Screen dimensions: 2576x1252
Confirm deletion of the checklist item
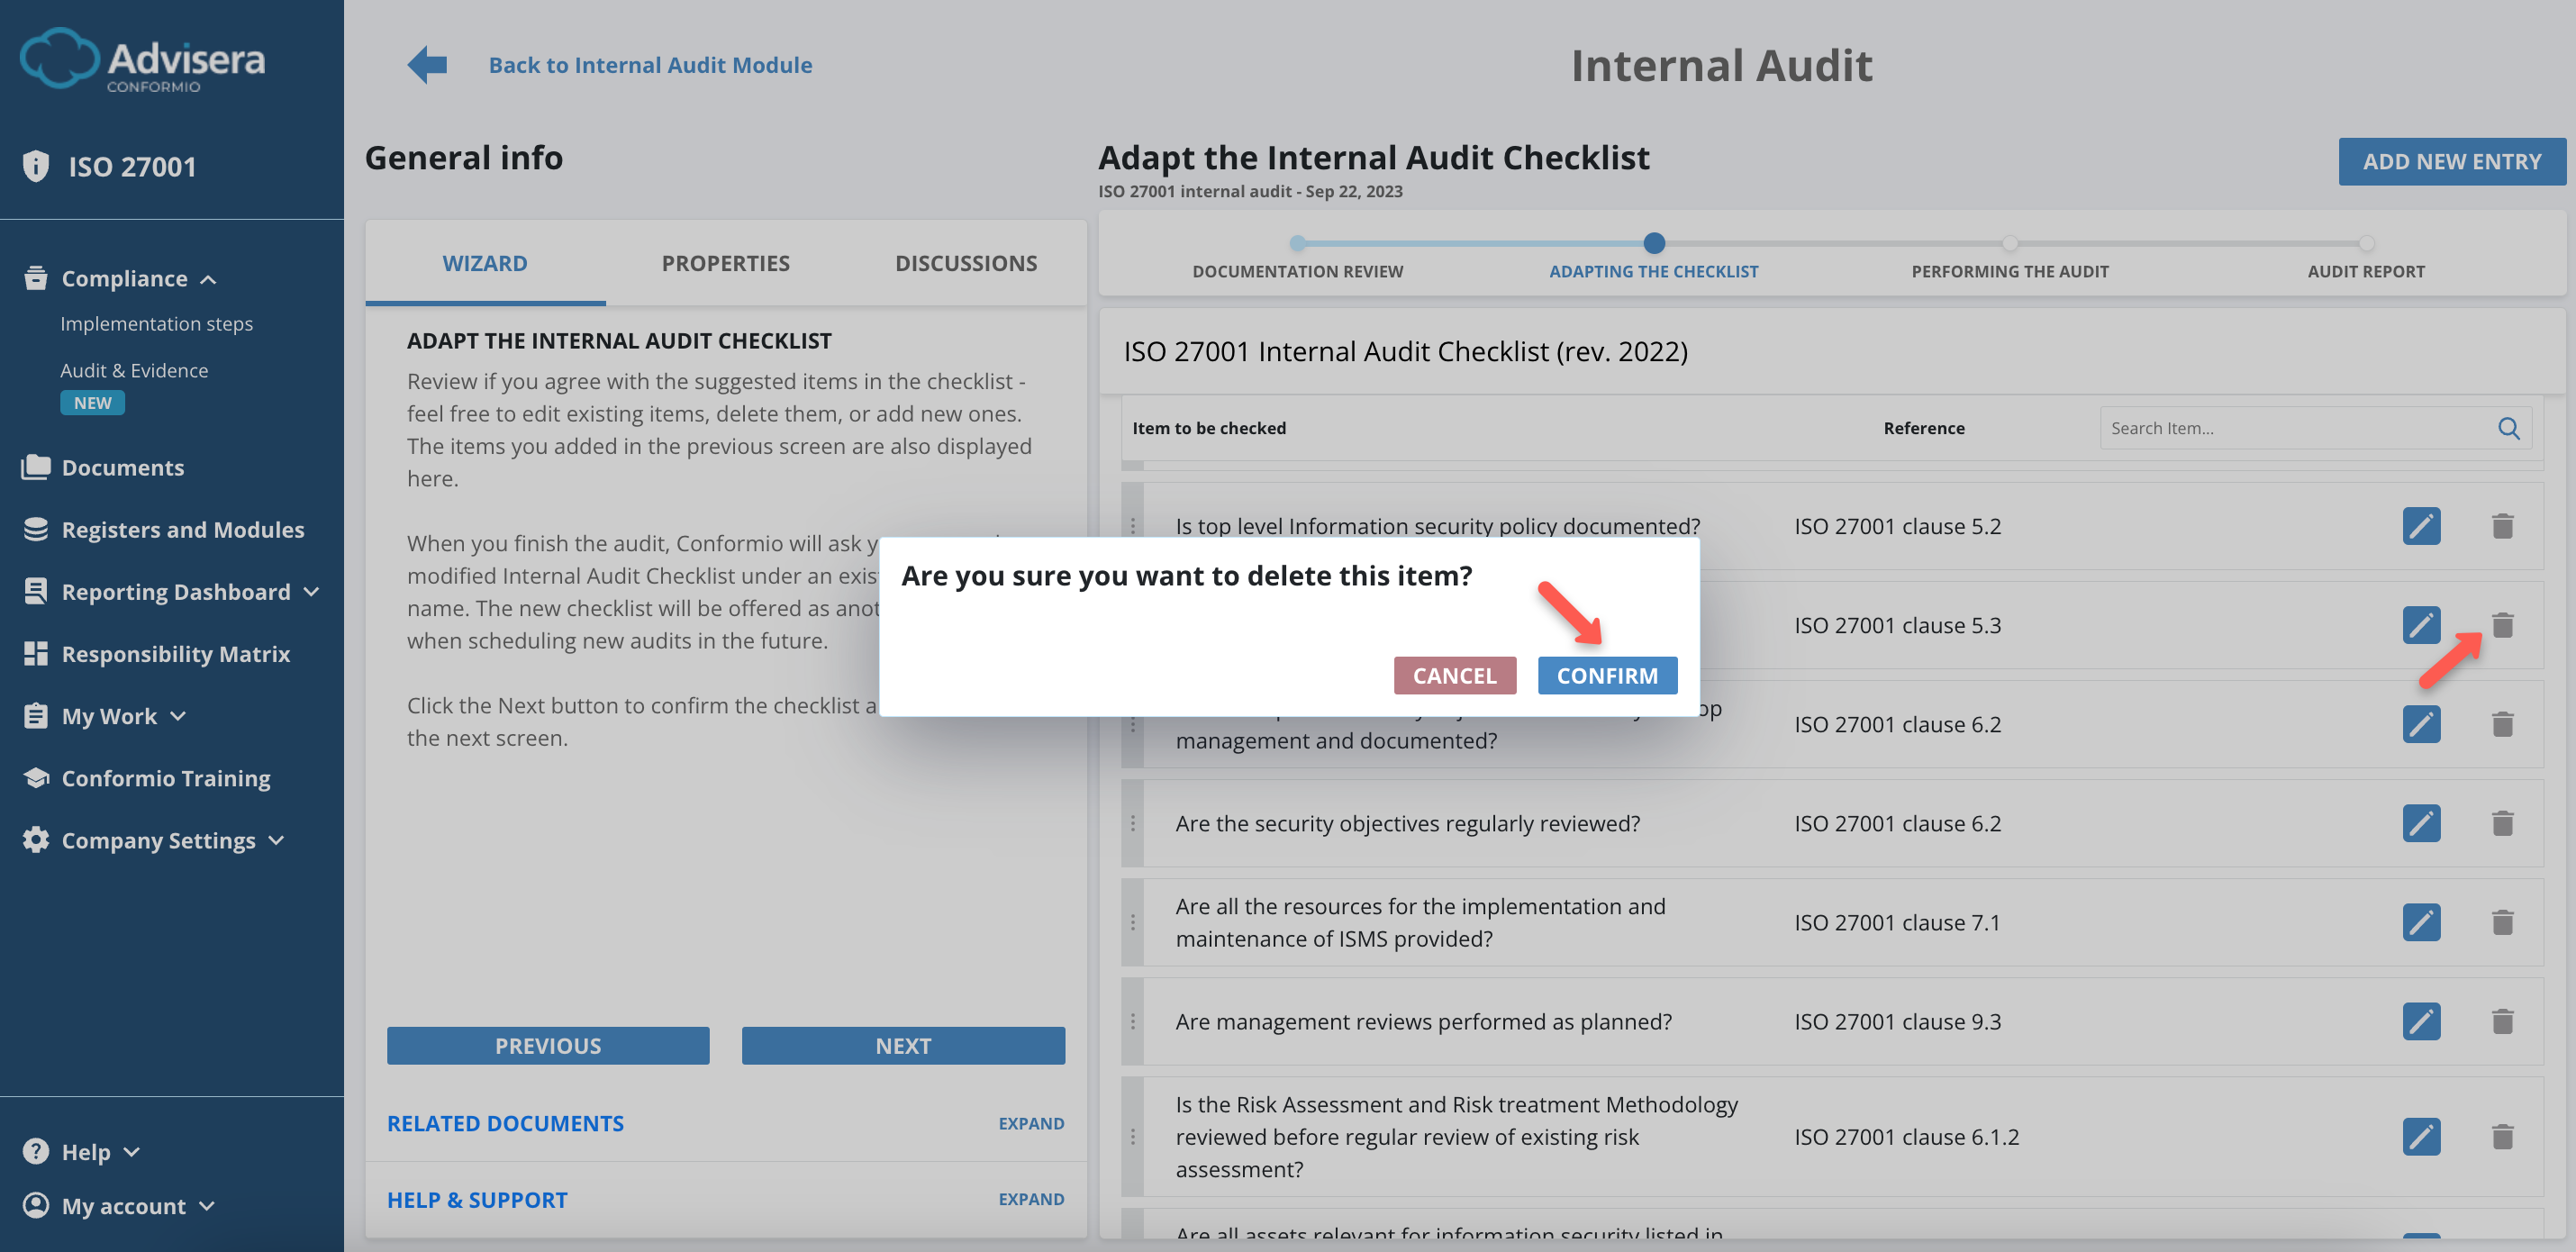tap(1607, 675)
